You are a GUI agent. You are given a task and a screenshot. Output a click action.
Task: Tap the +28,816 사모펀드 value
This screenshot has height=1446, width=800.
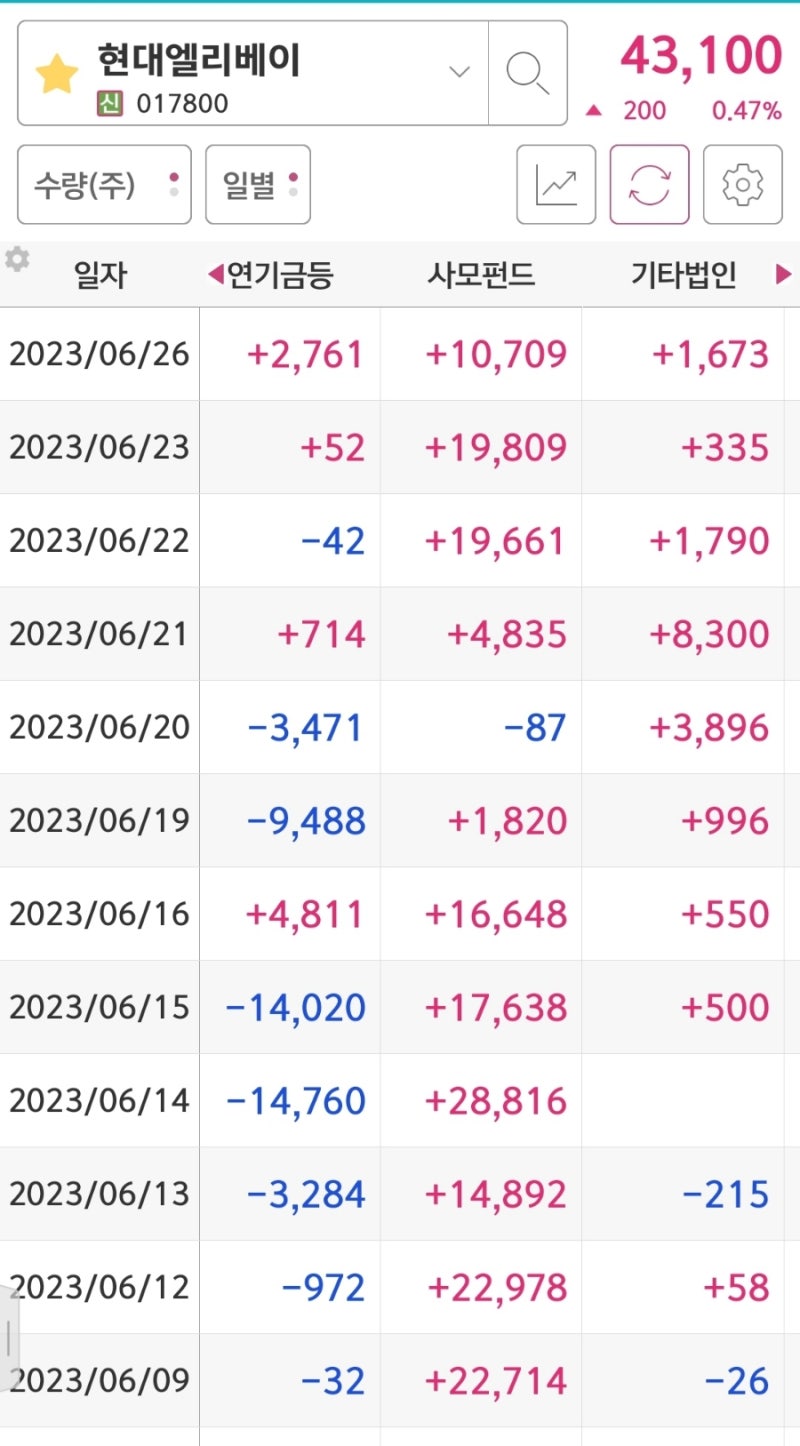pyautogui.click(x=496, y=1101)
